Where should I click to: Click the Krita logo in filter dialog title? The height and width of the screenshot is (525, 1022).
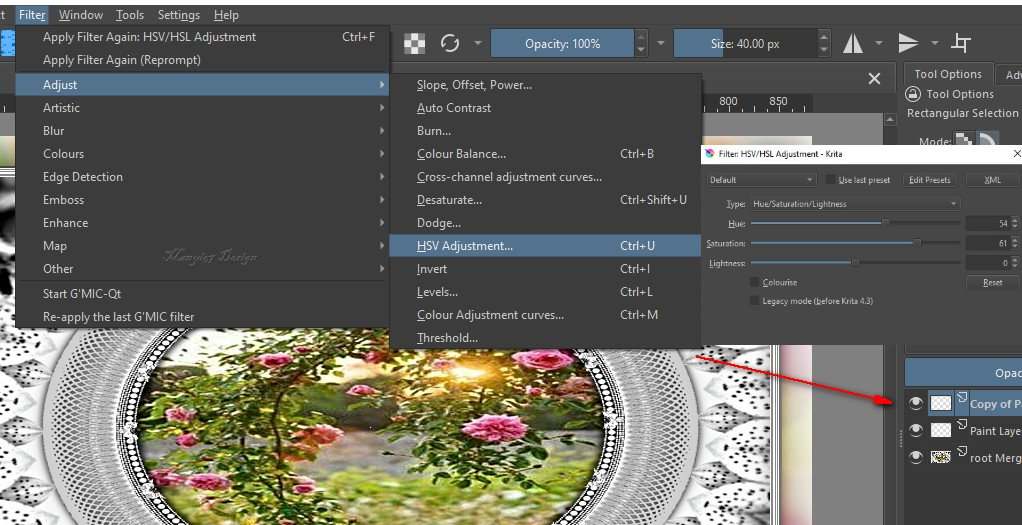710,154
